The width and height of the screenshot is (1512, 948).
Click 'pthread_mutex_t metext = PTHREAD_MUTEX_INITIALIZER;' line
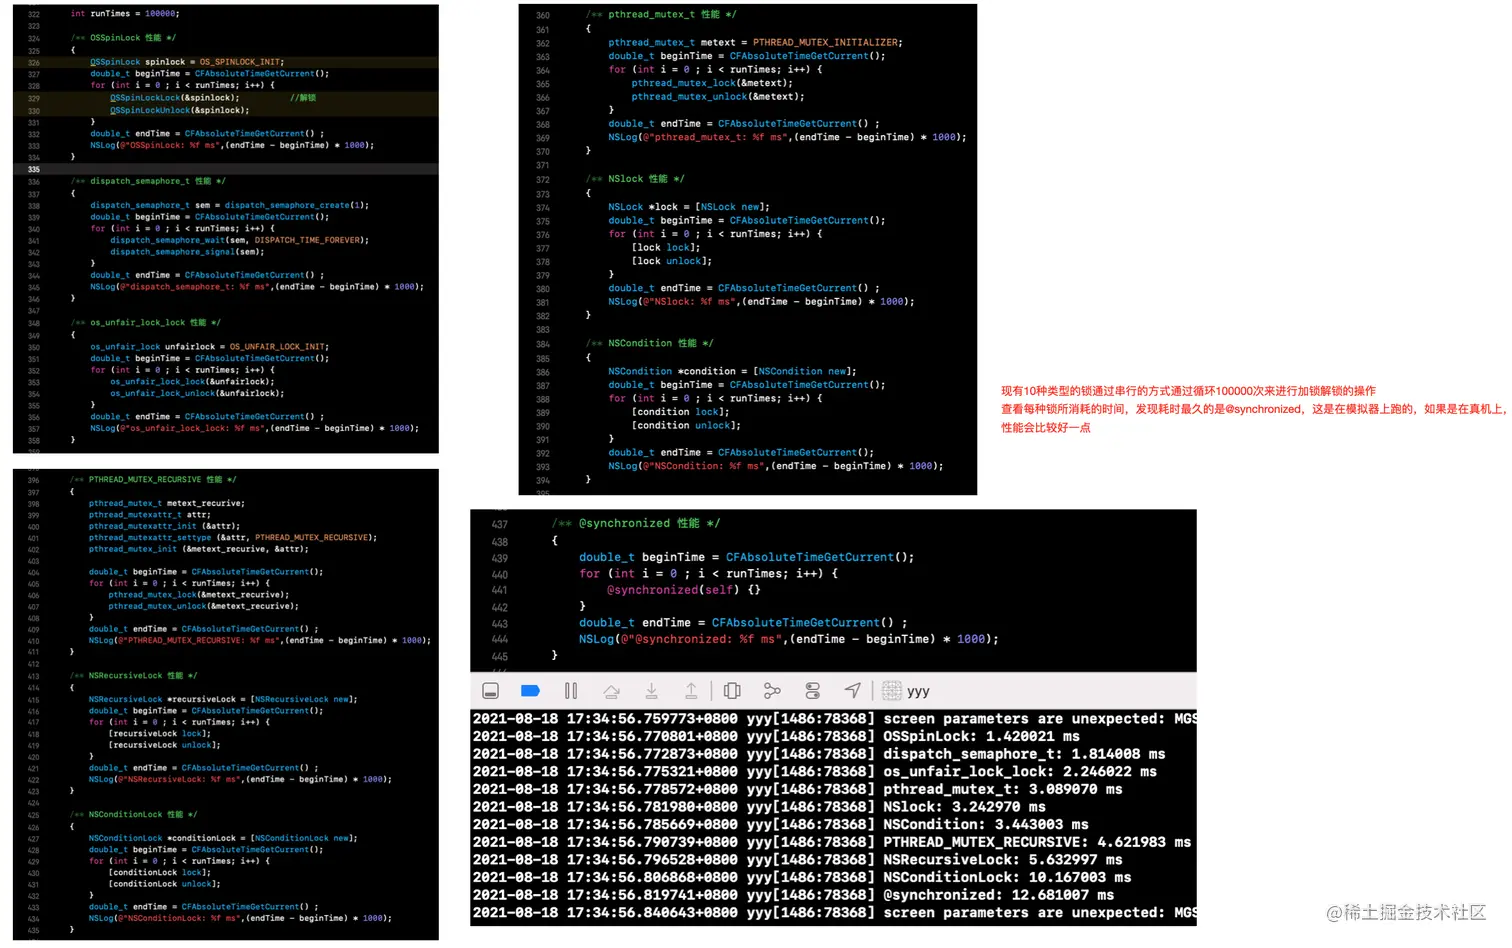click(x=755, y=43)
